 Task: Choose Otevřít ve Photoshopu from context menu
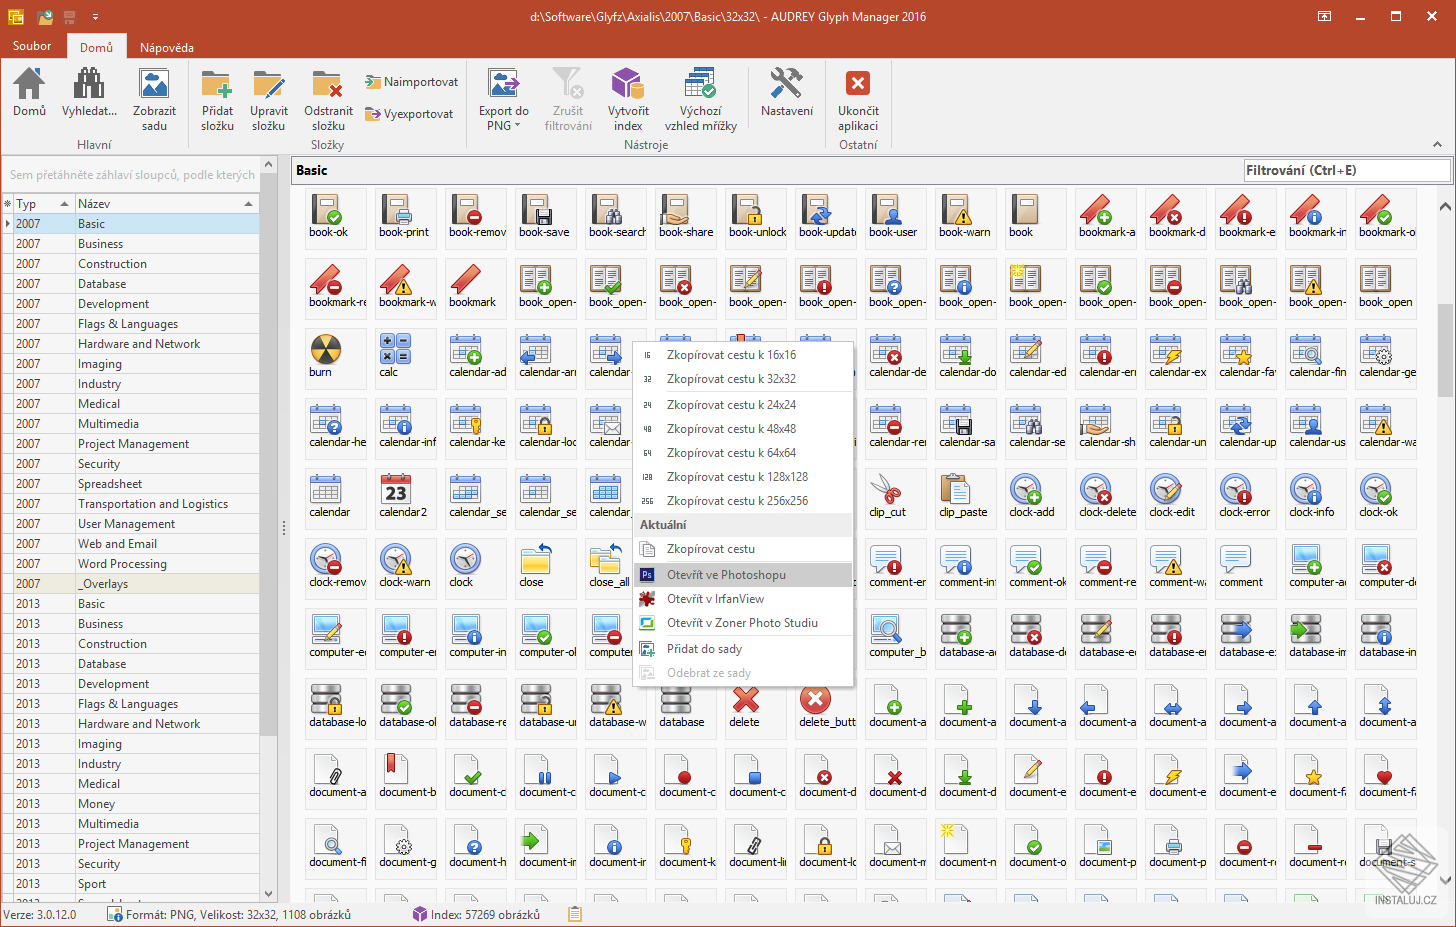(x=726, y=575)
